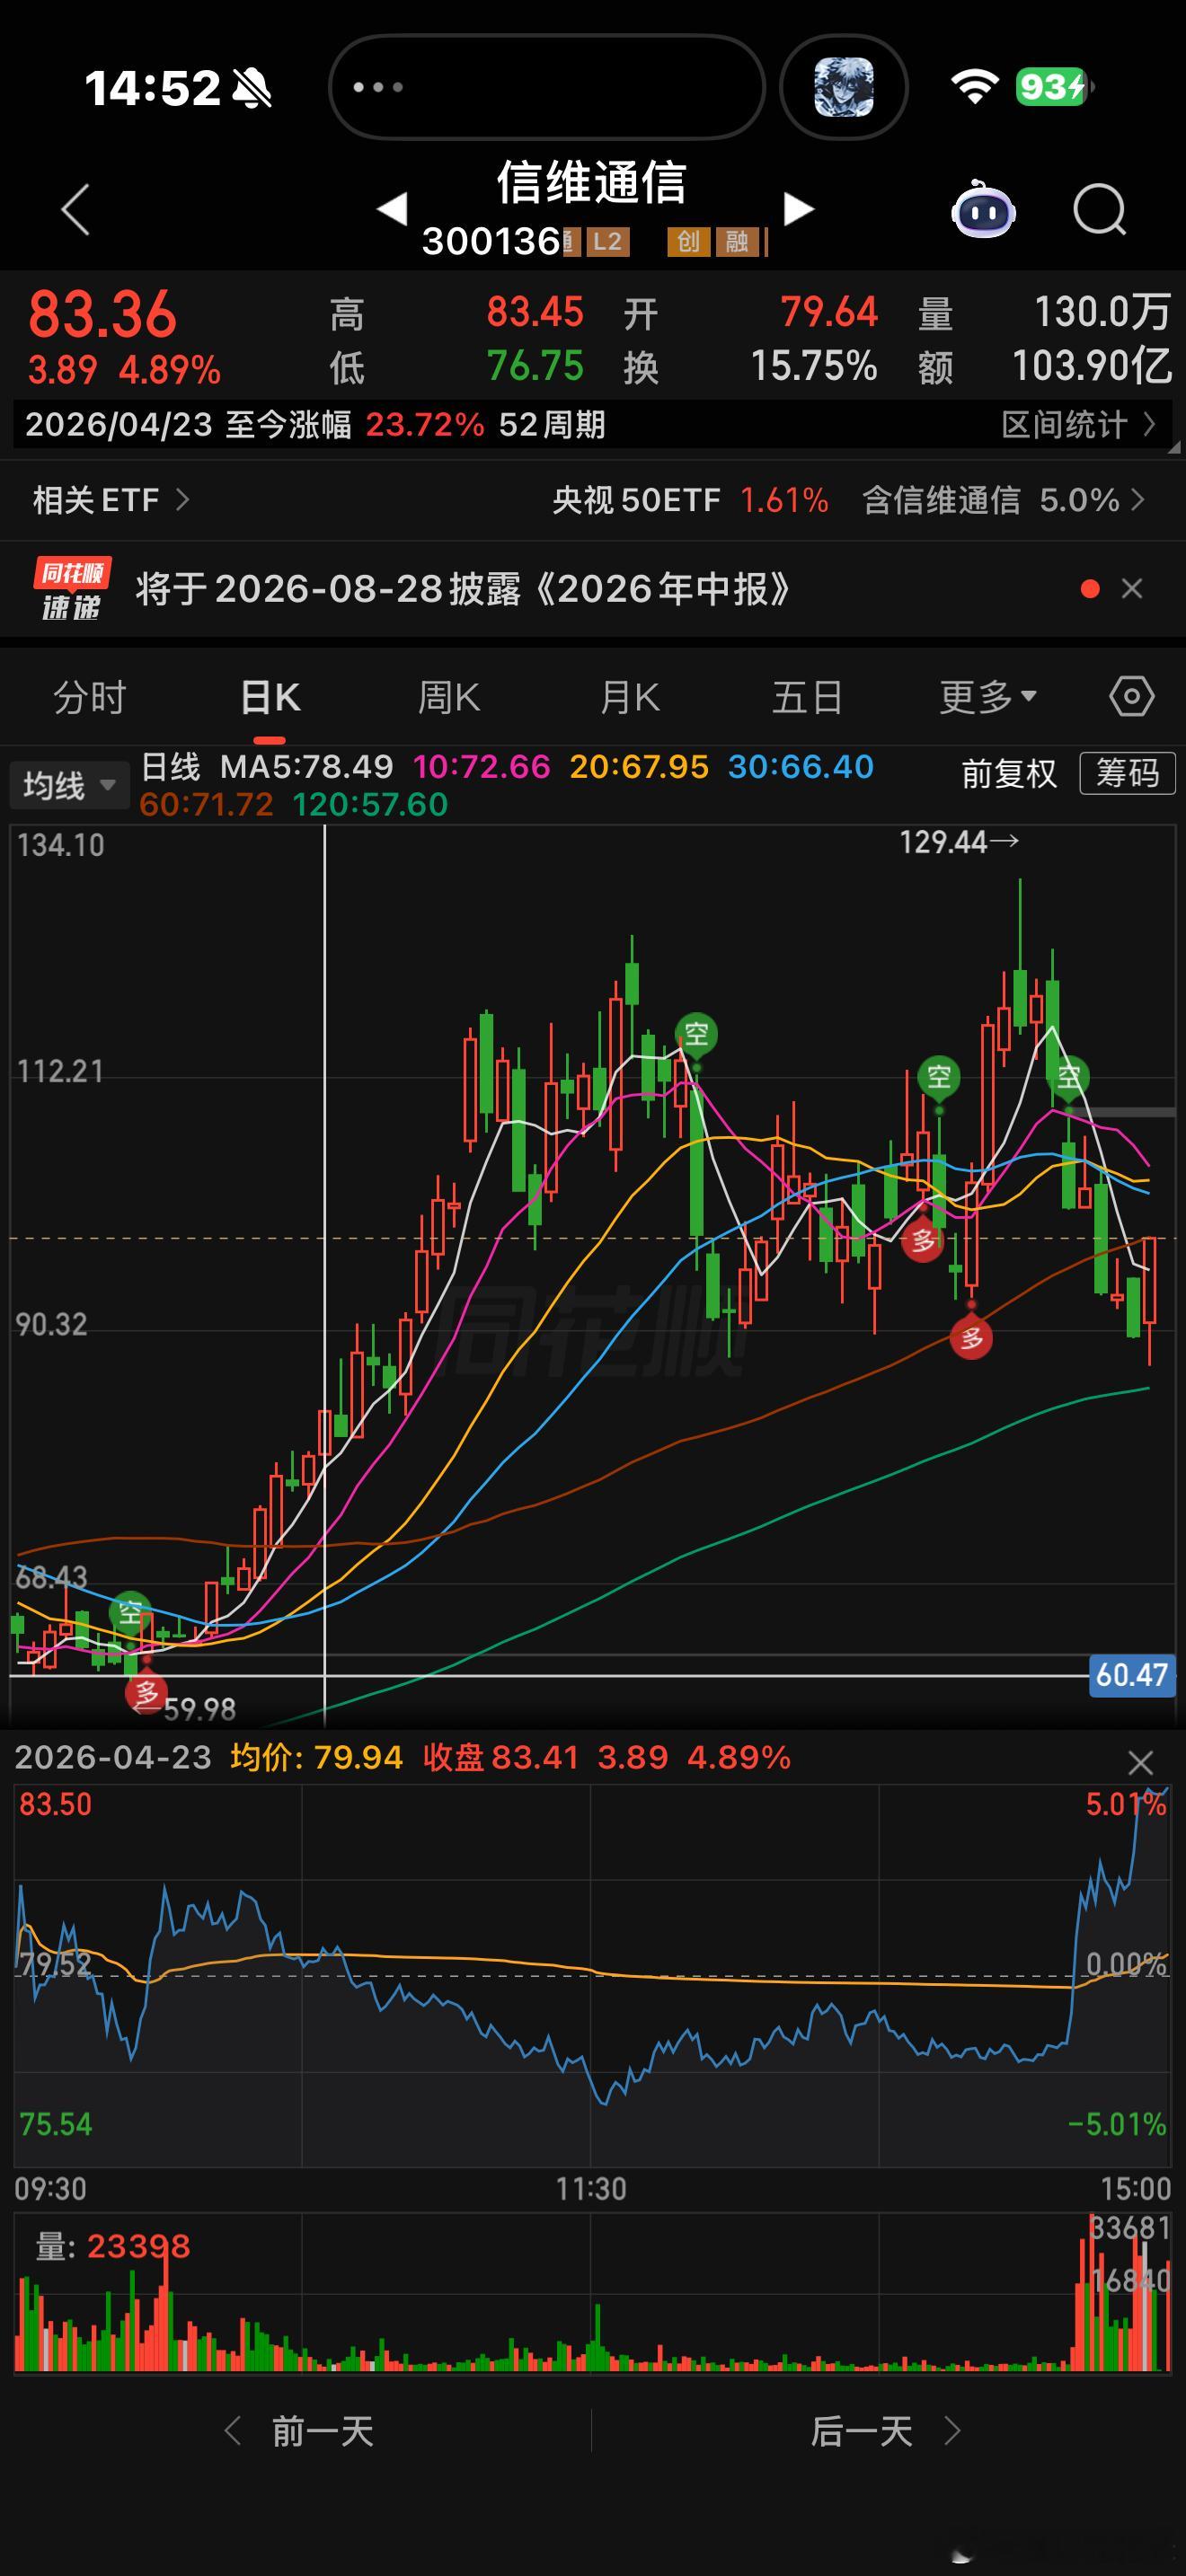Viewport: 1186px width, 2576px height.
Task: Go to 后一天 next day
Action: click(886, 2431)
